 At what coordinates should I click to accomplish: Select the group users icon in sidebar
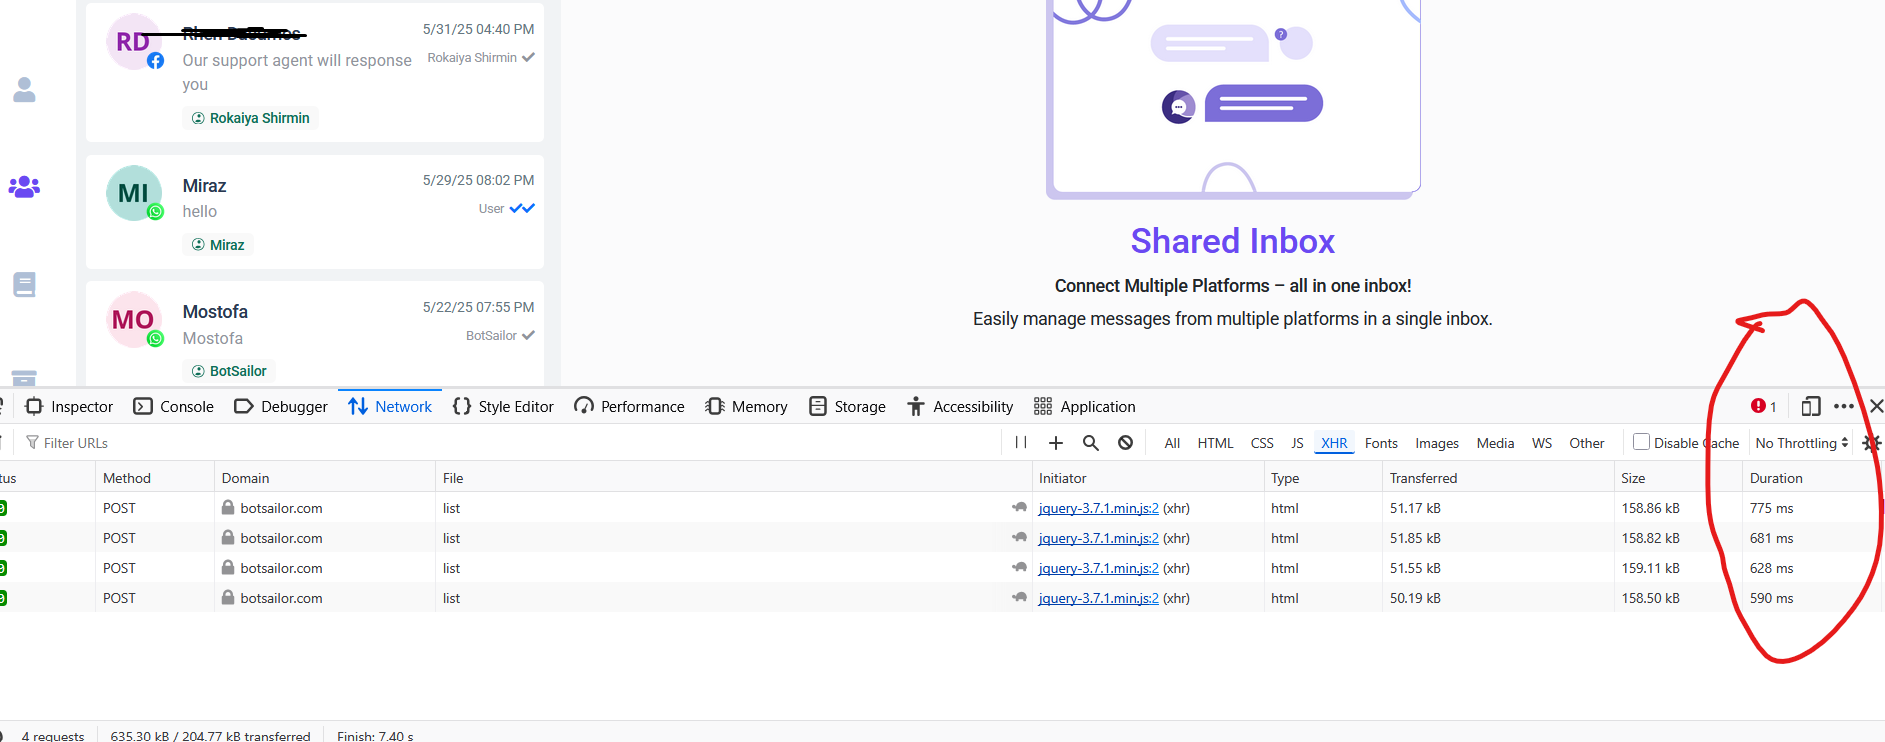pyautogui.click(x=24, y=187)
